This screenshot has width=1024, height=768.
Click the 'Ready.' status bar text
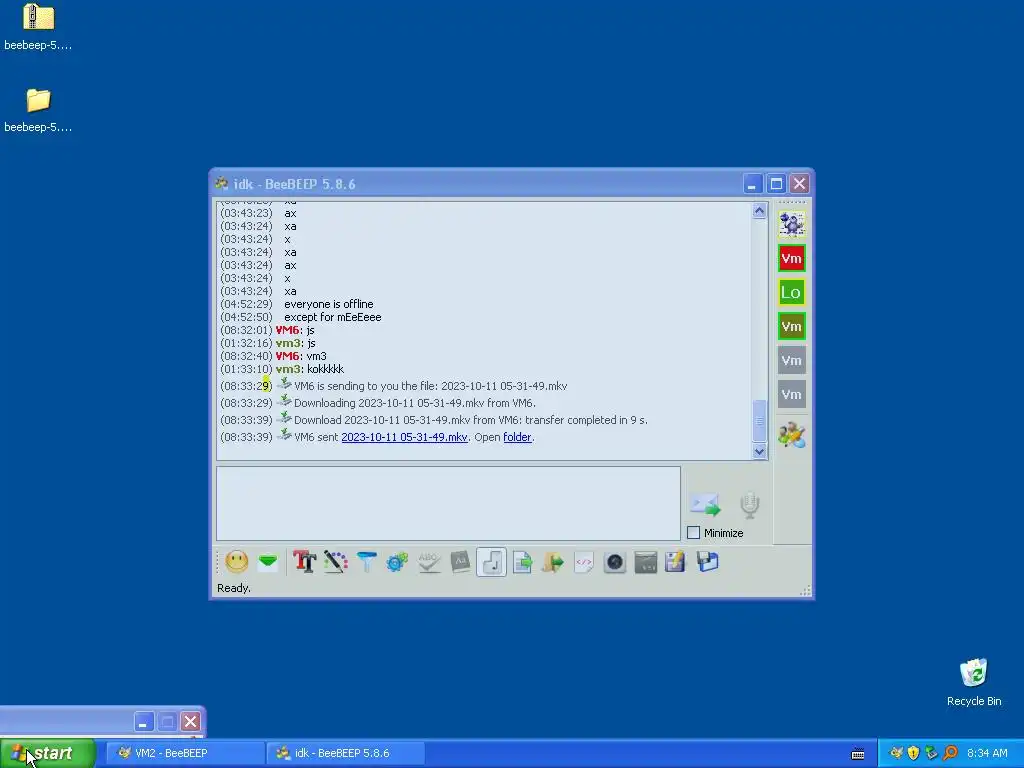[x=234, y=588]
